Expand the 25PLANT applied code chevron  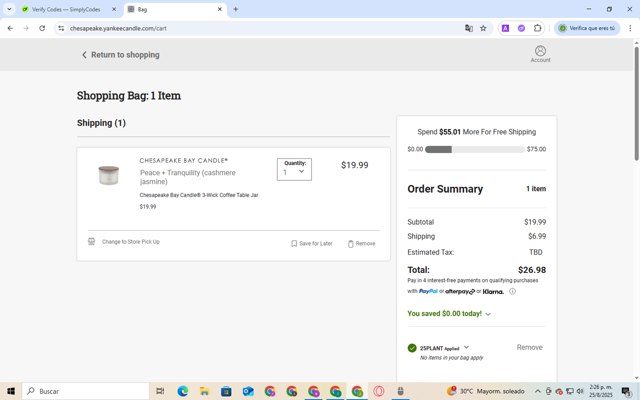click(466, 347)
